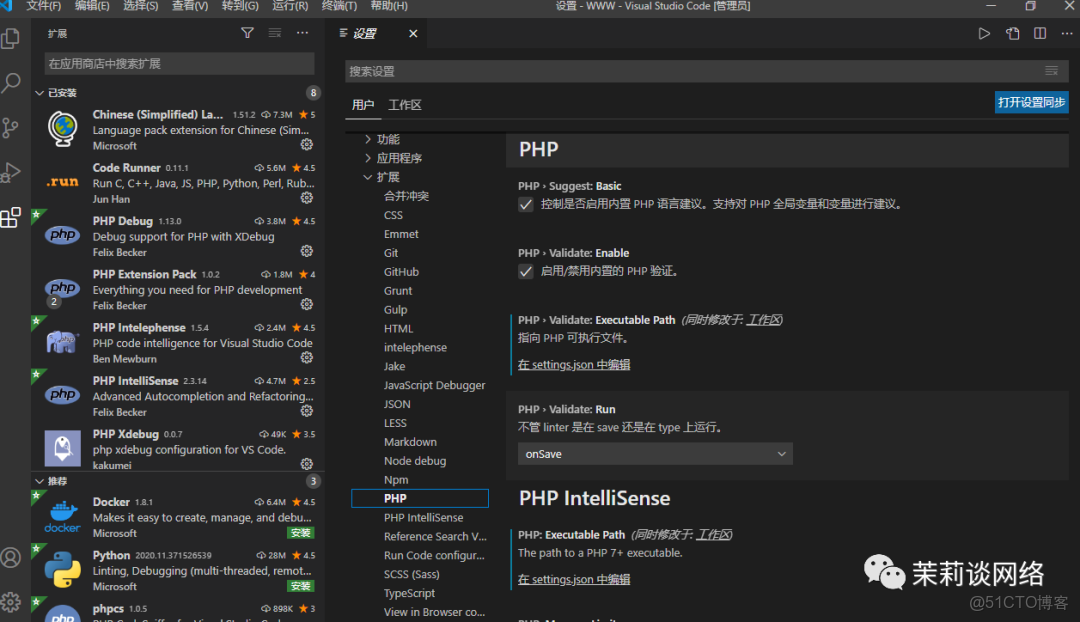
Task: Click 工作区 link beside Validate Executable Path
Action: (764, 320)
